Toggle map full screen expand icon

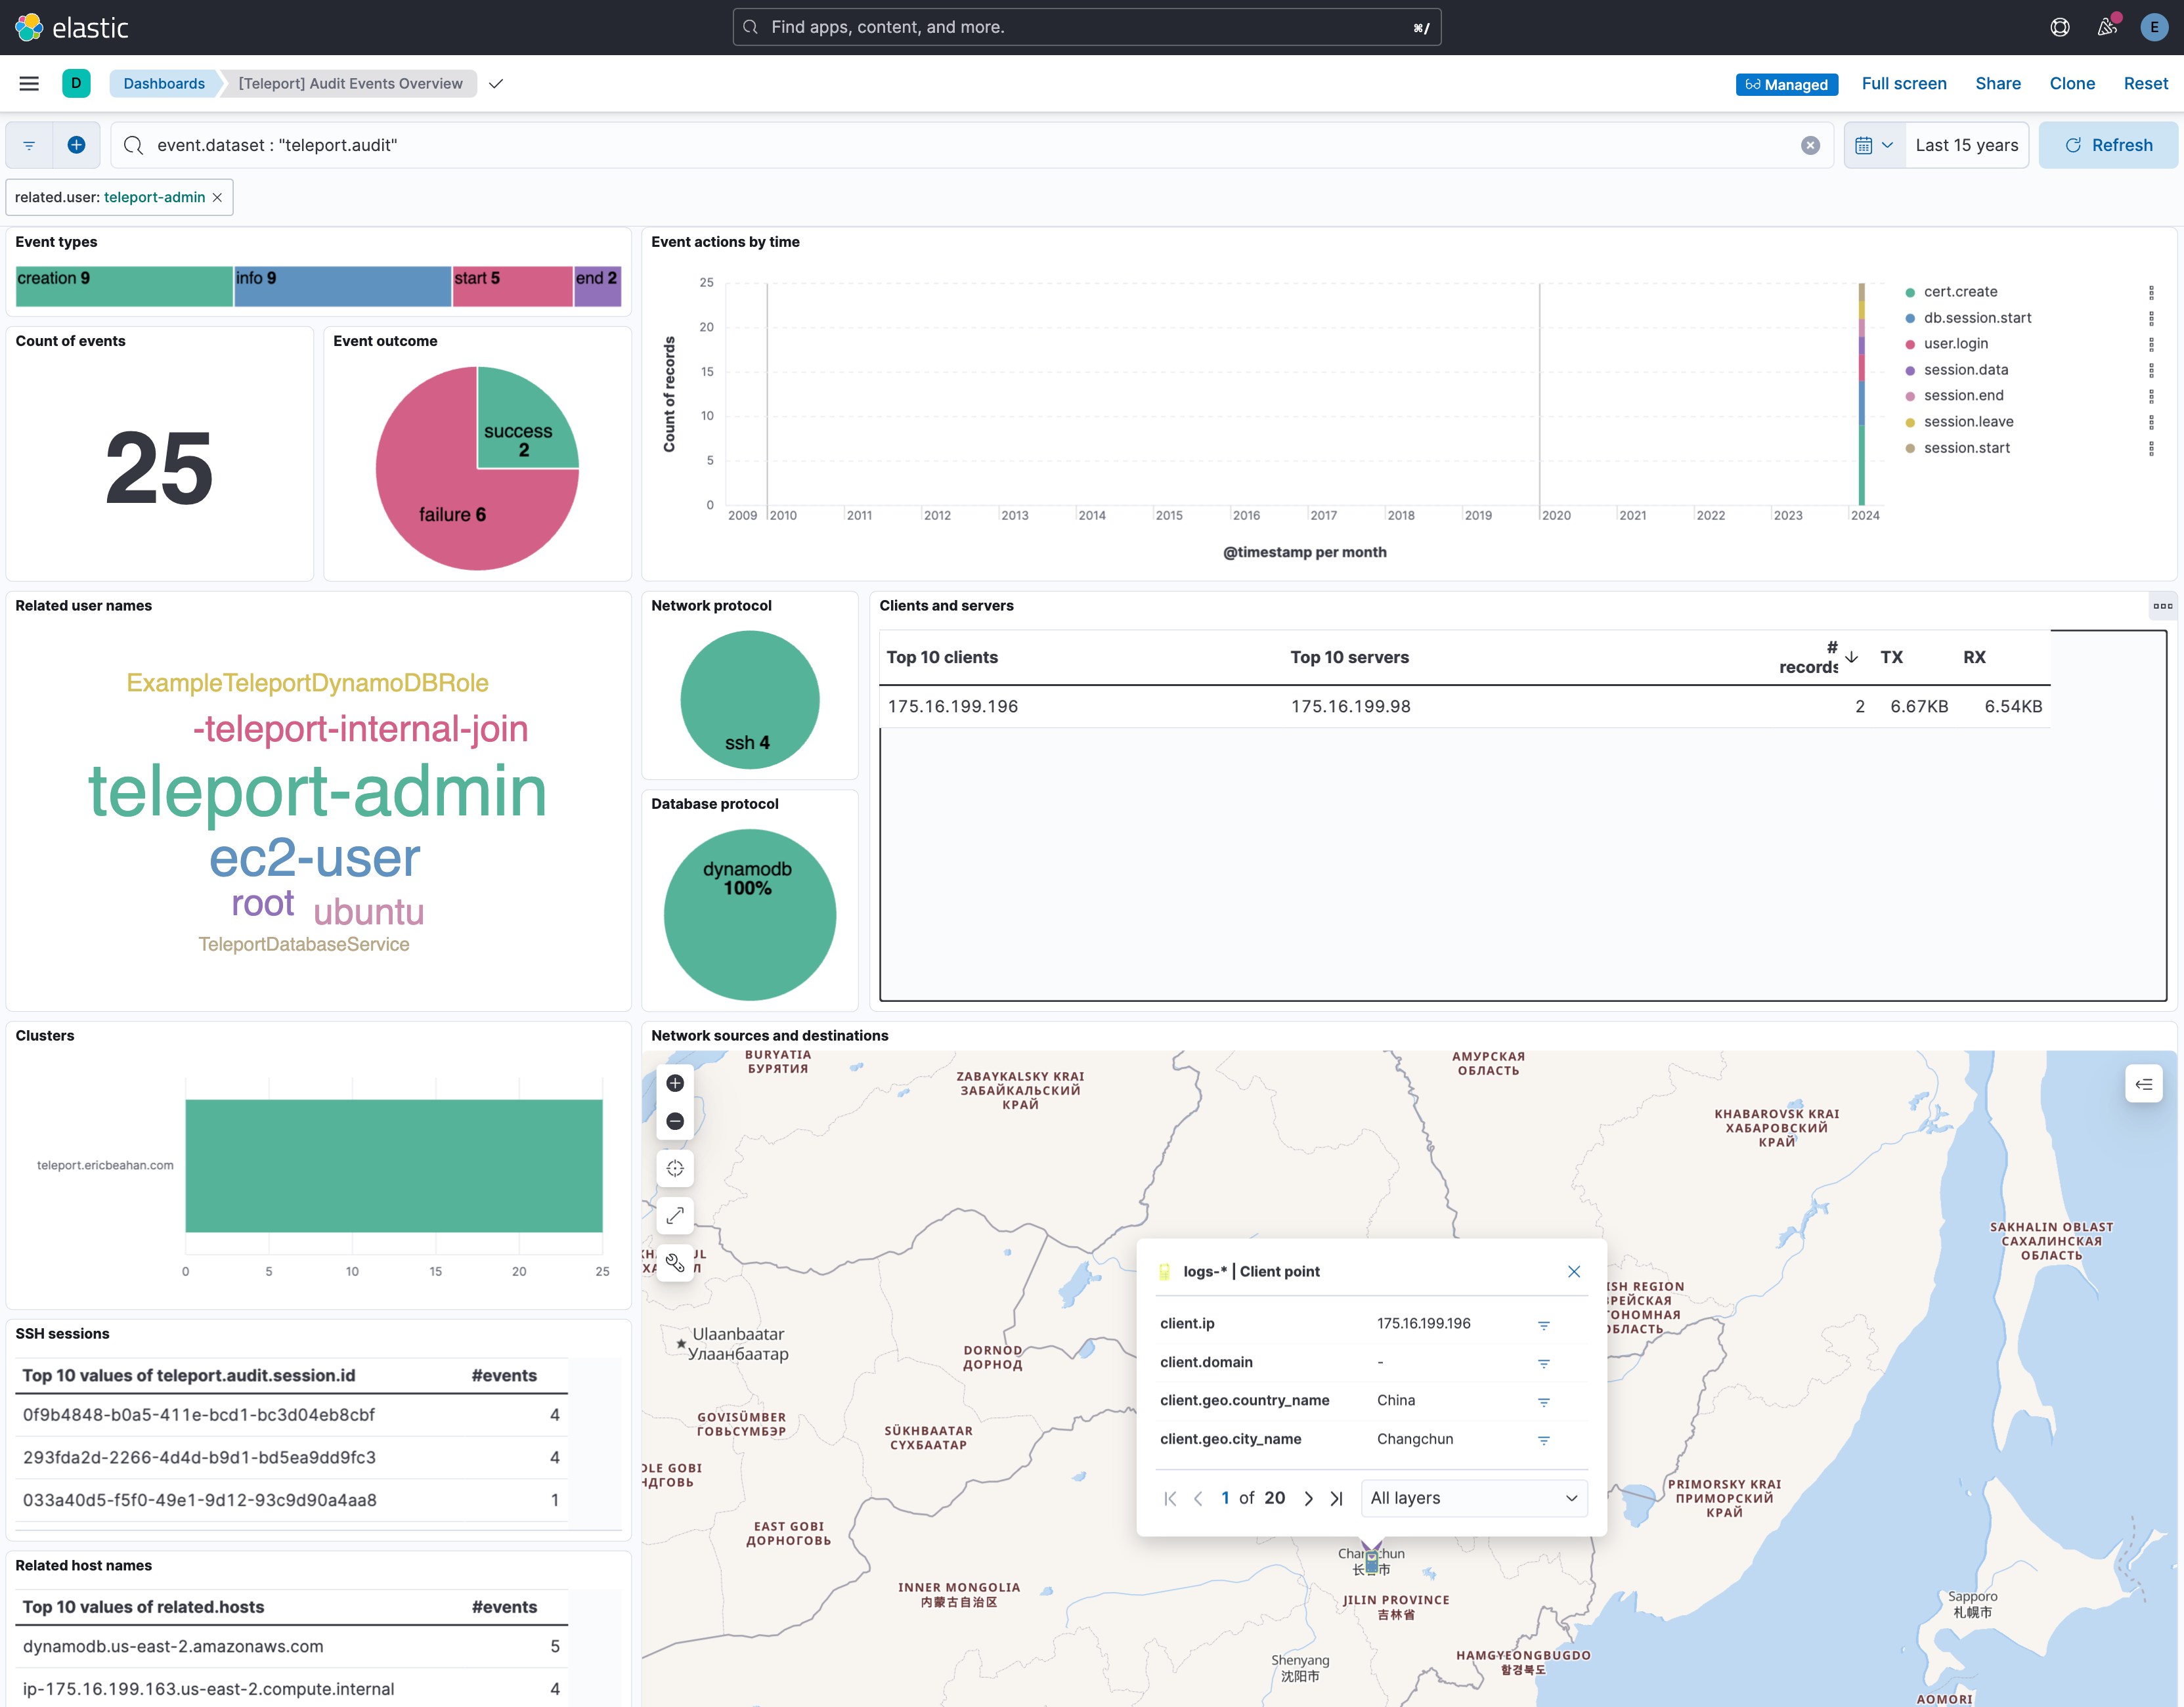675,1215
